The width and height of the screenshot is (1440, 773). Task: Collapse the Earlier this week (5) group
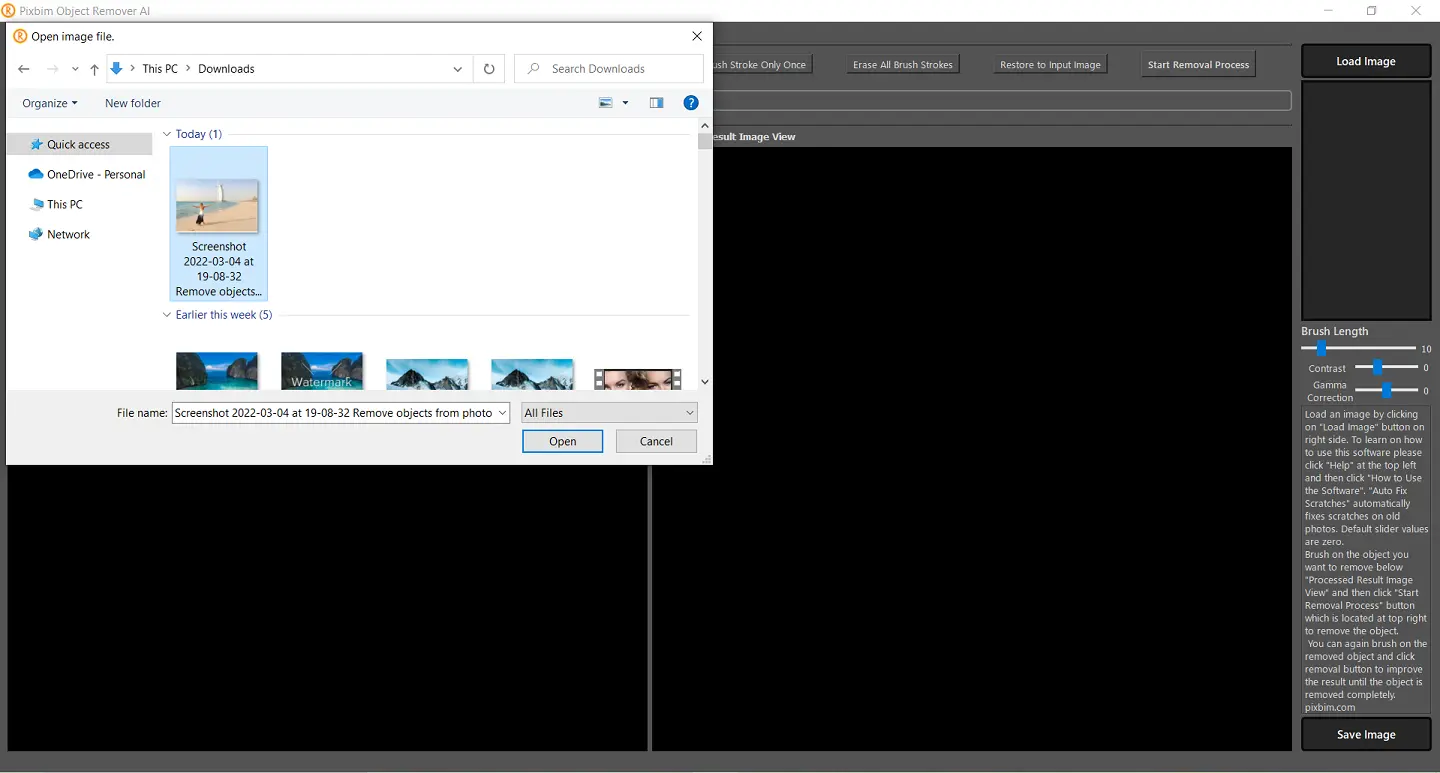(x=167, y=315)
